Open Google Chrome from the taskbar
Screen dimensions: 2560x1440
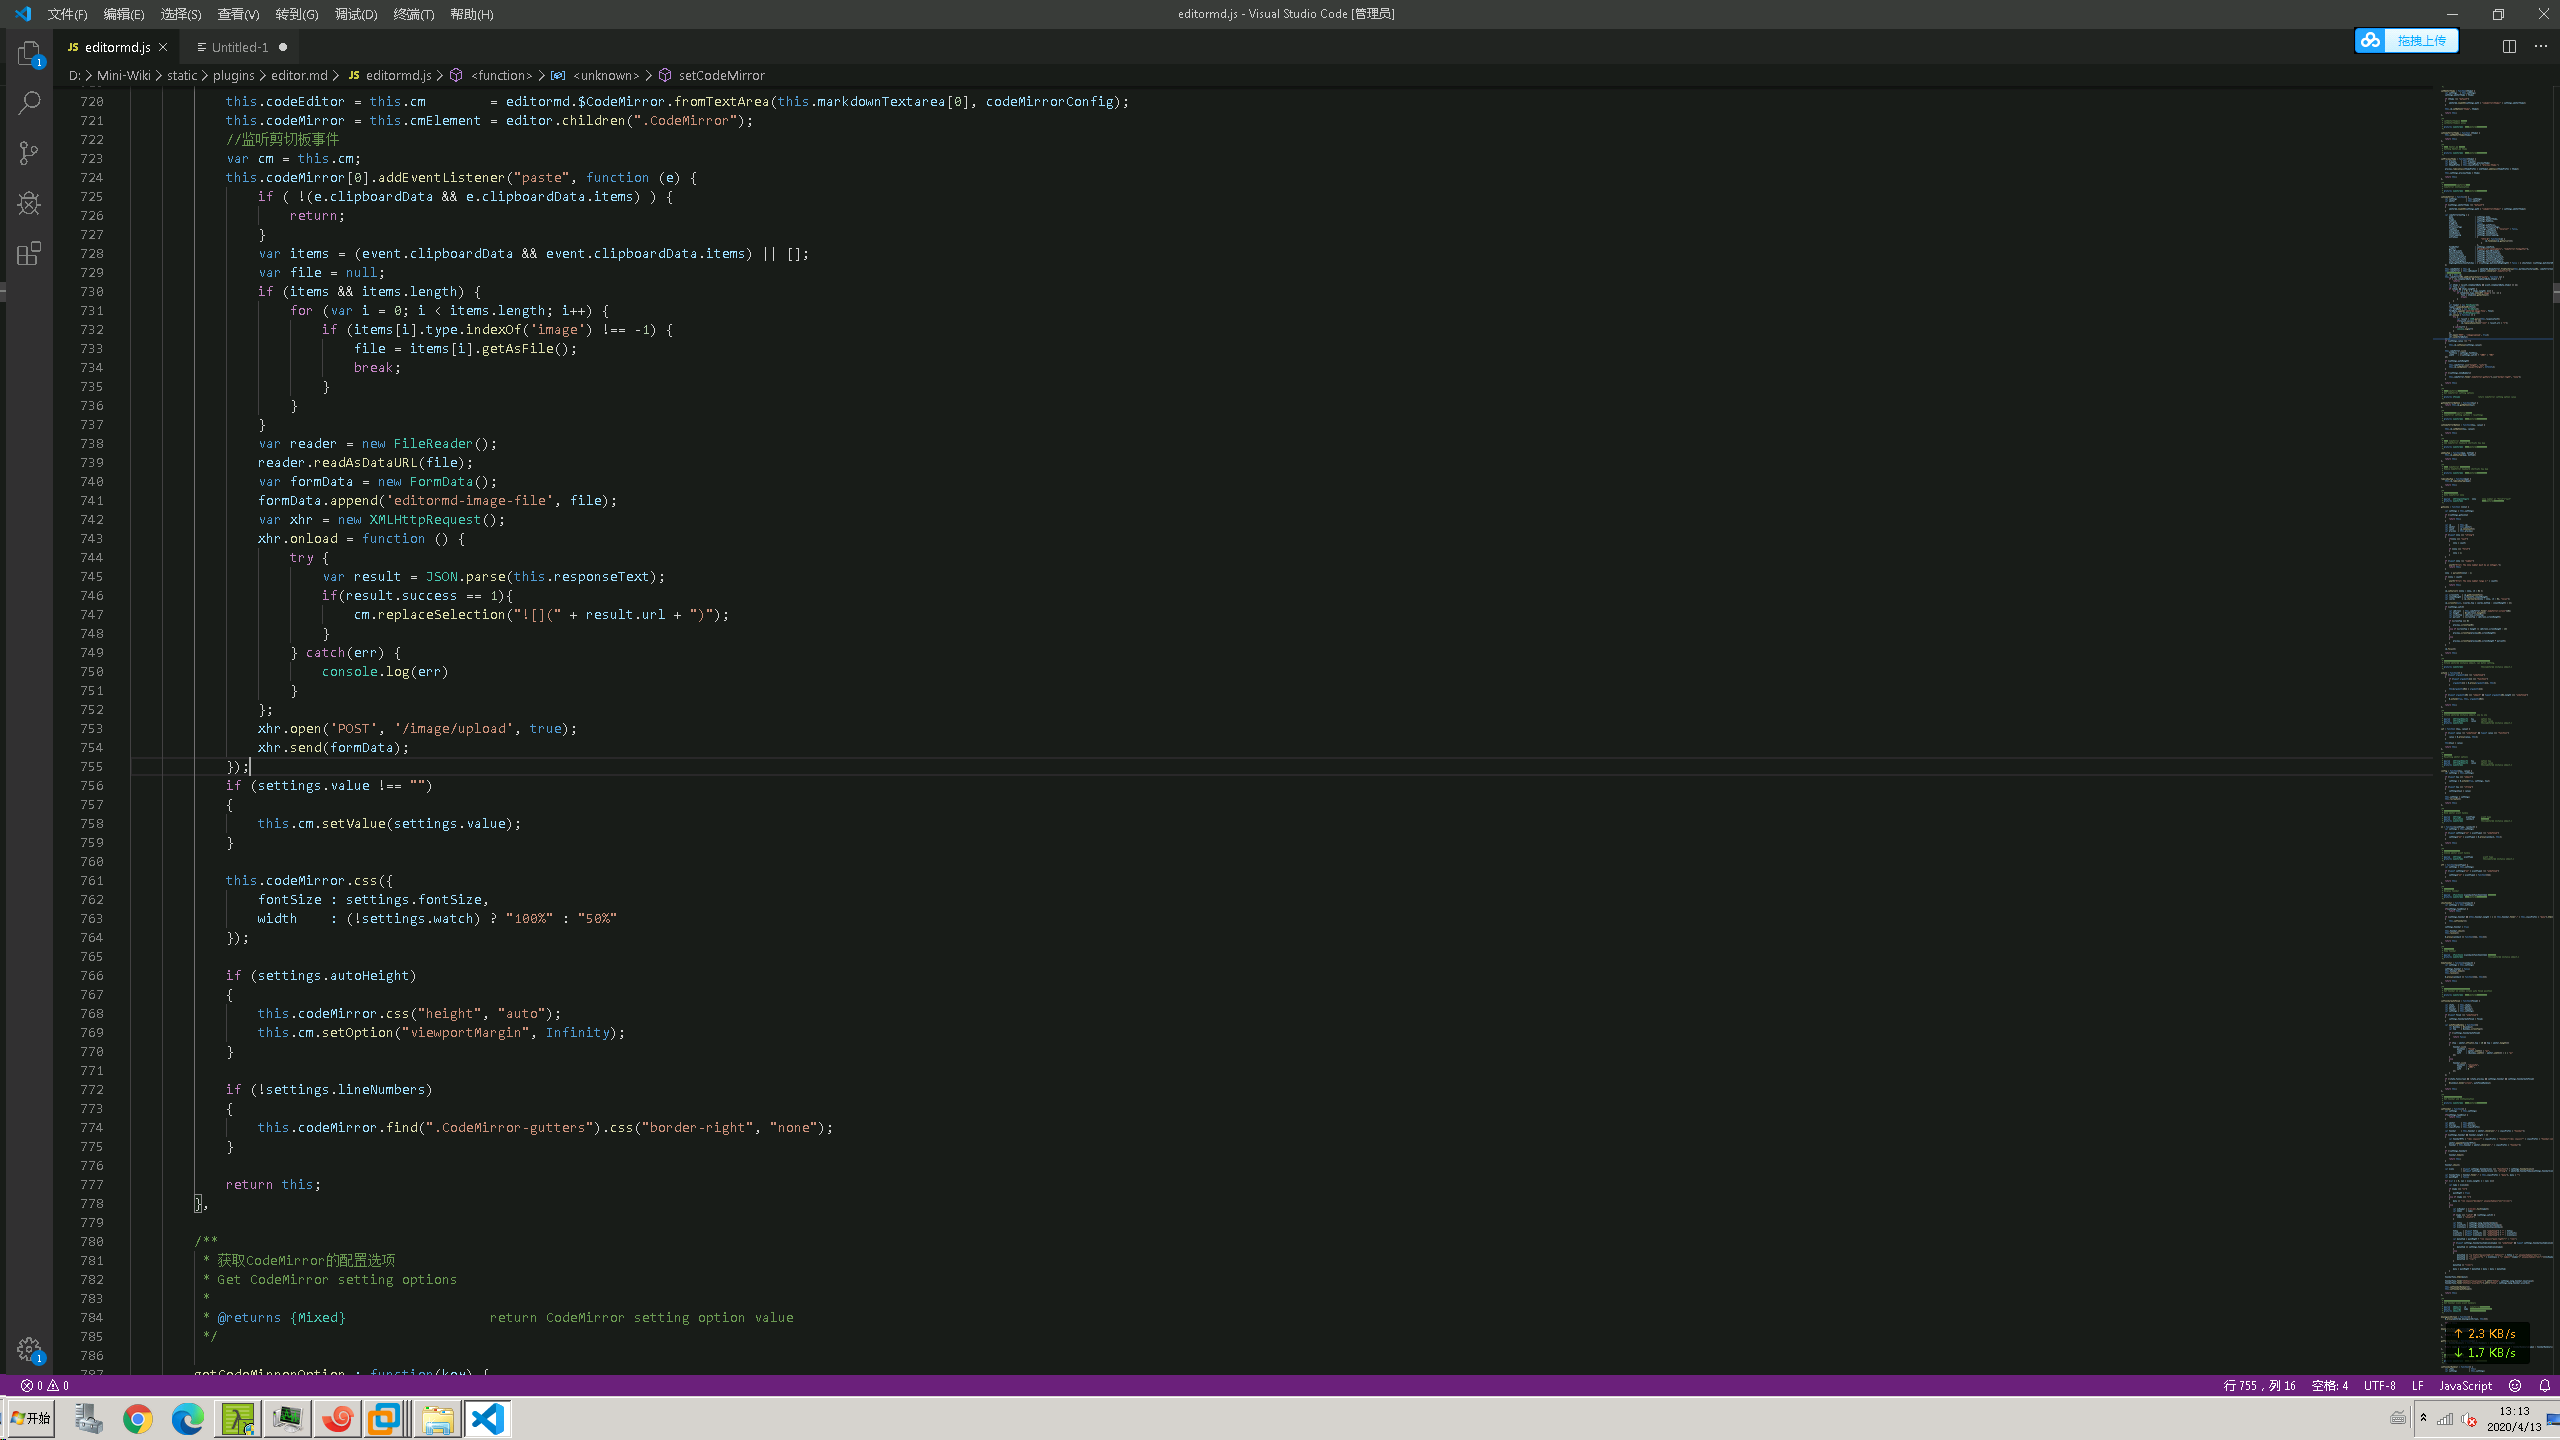138,1418
